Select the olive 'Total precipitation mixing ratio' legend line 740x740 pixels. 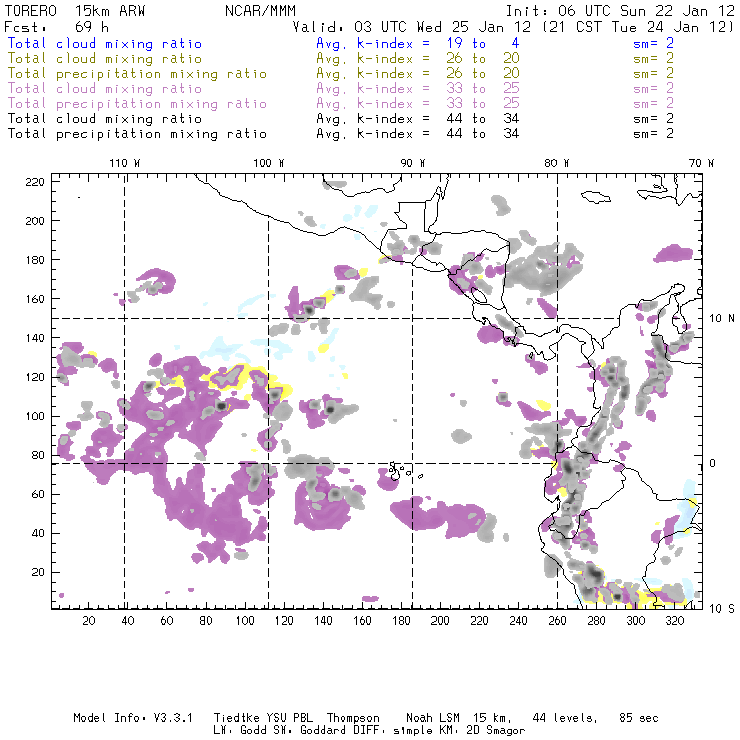pyautogui.click(x=137, y=74)
